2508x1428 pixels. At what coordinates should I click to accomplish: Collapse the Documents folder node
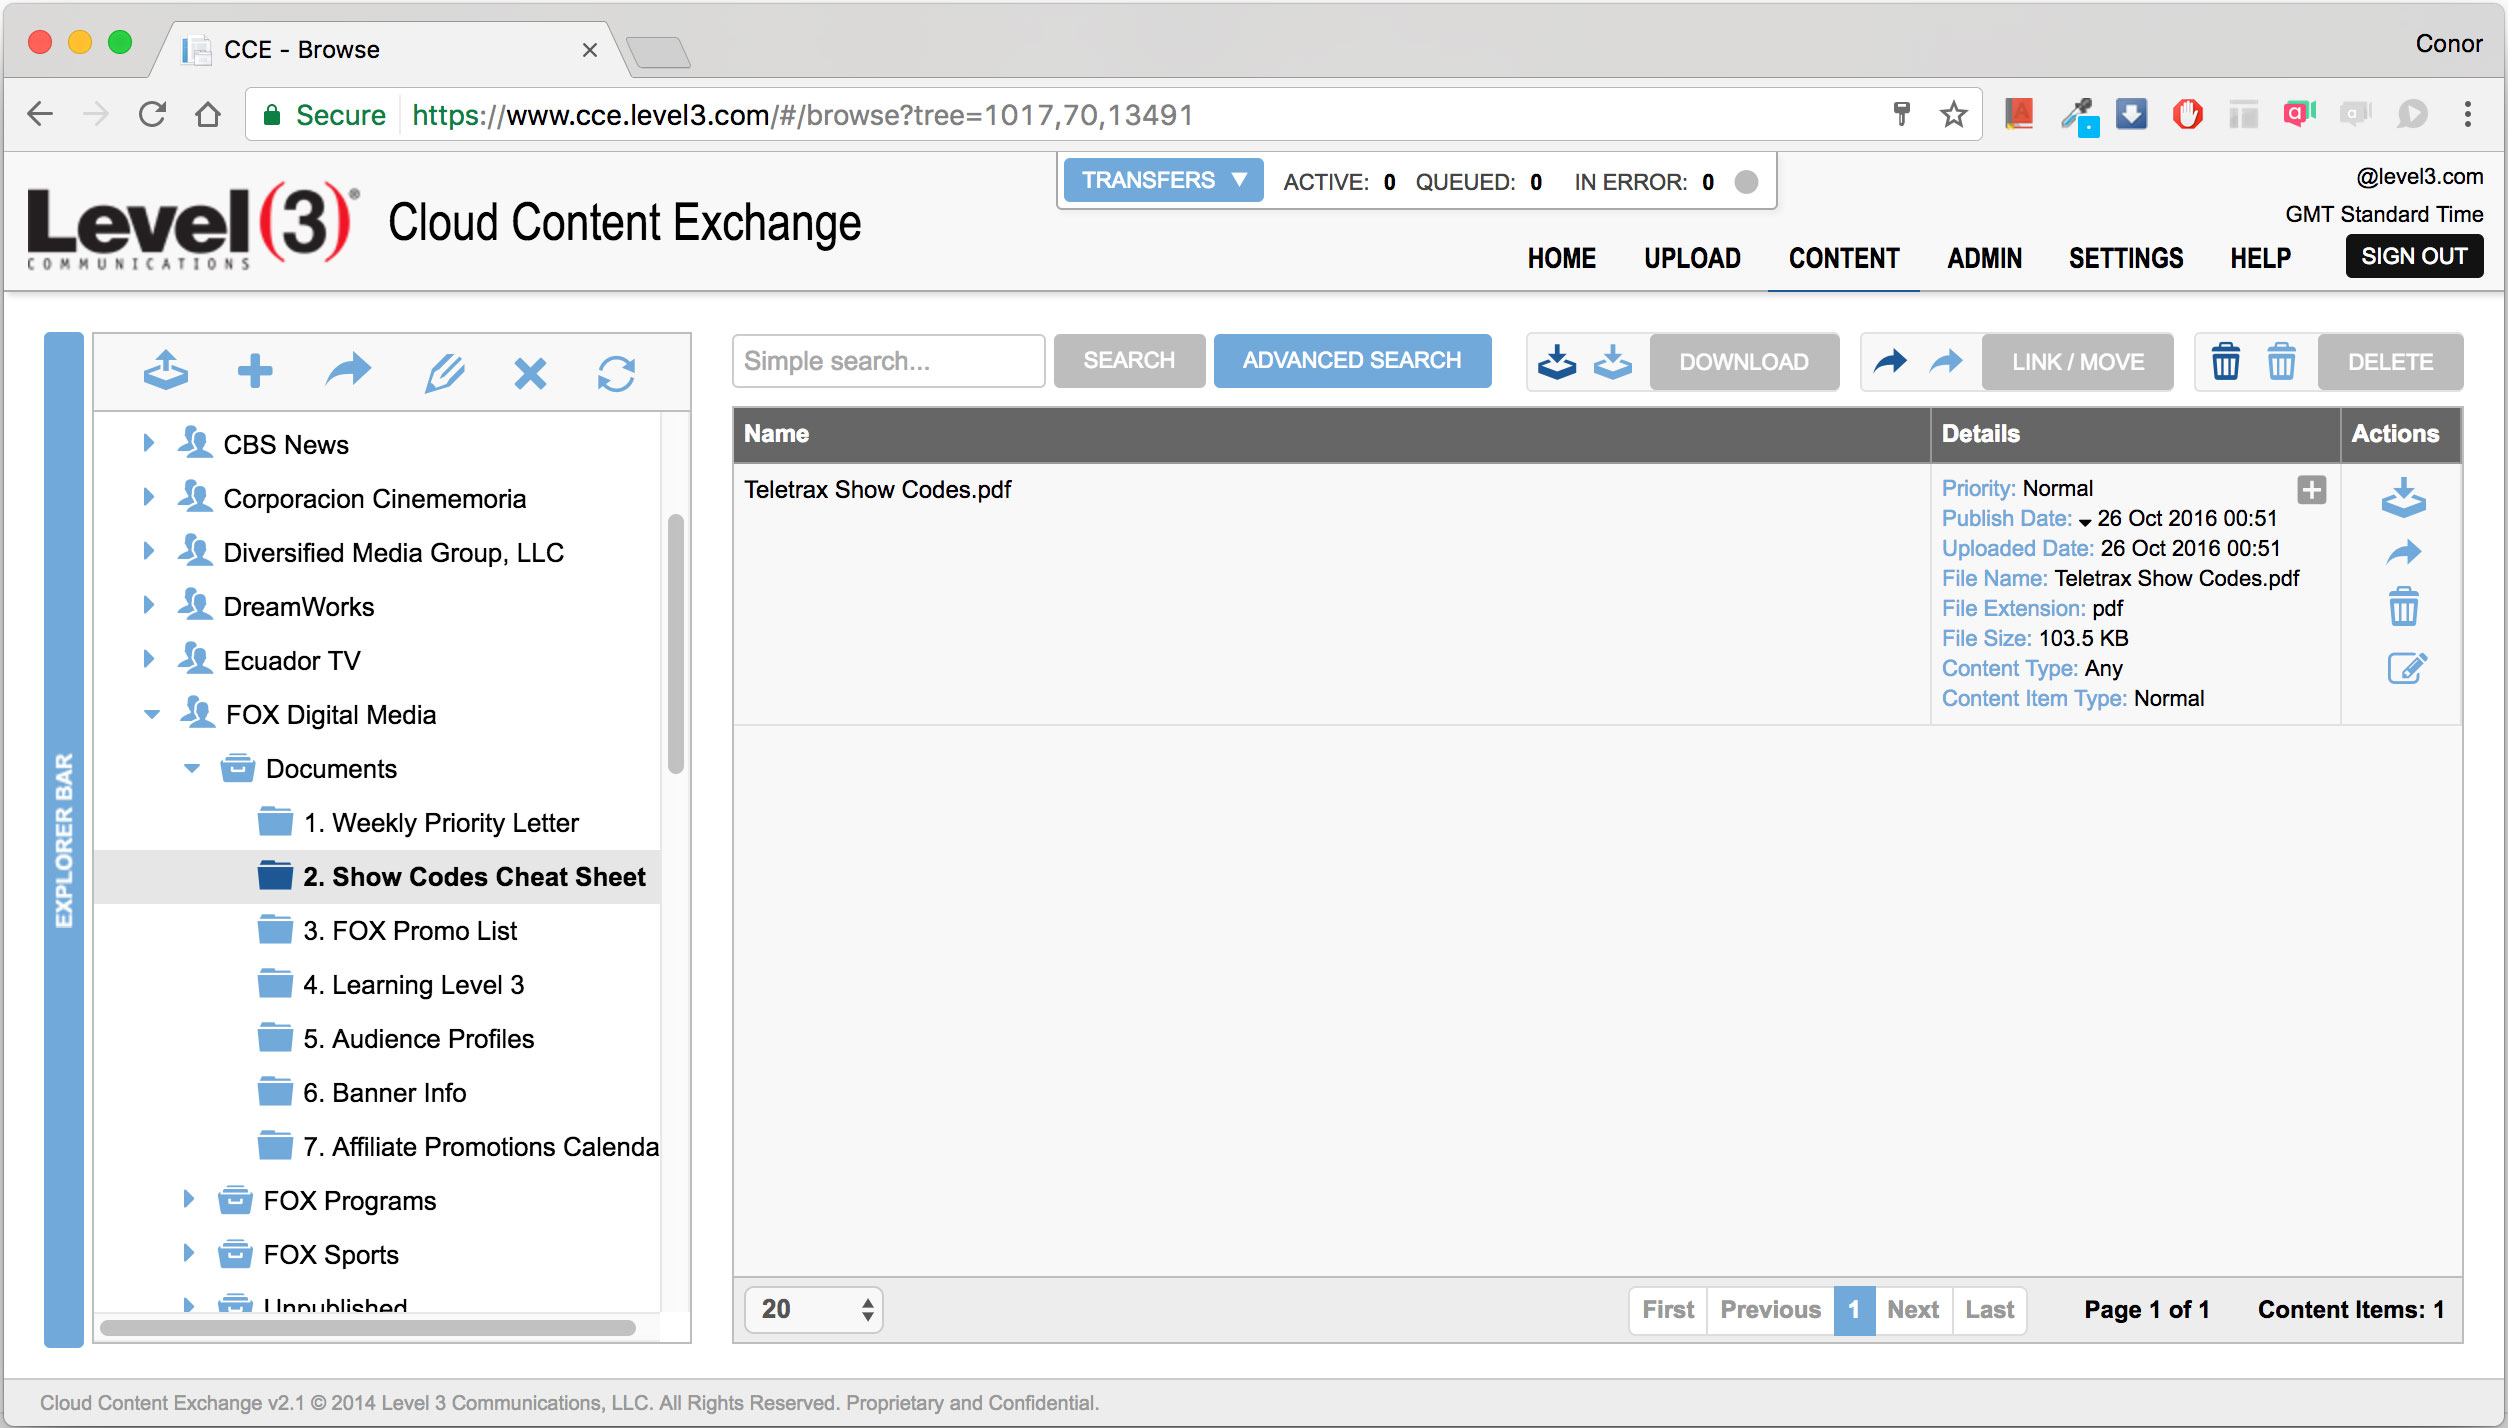tap(192, 768)
